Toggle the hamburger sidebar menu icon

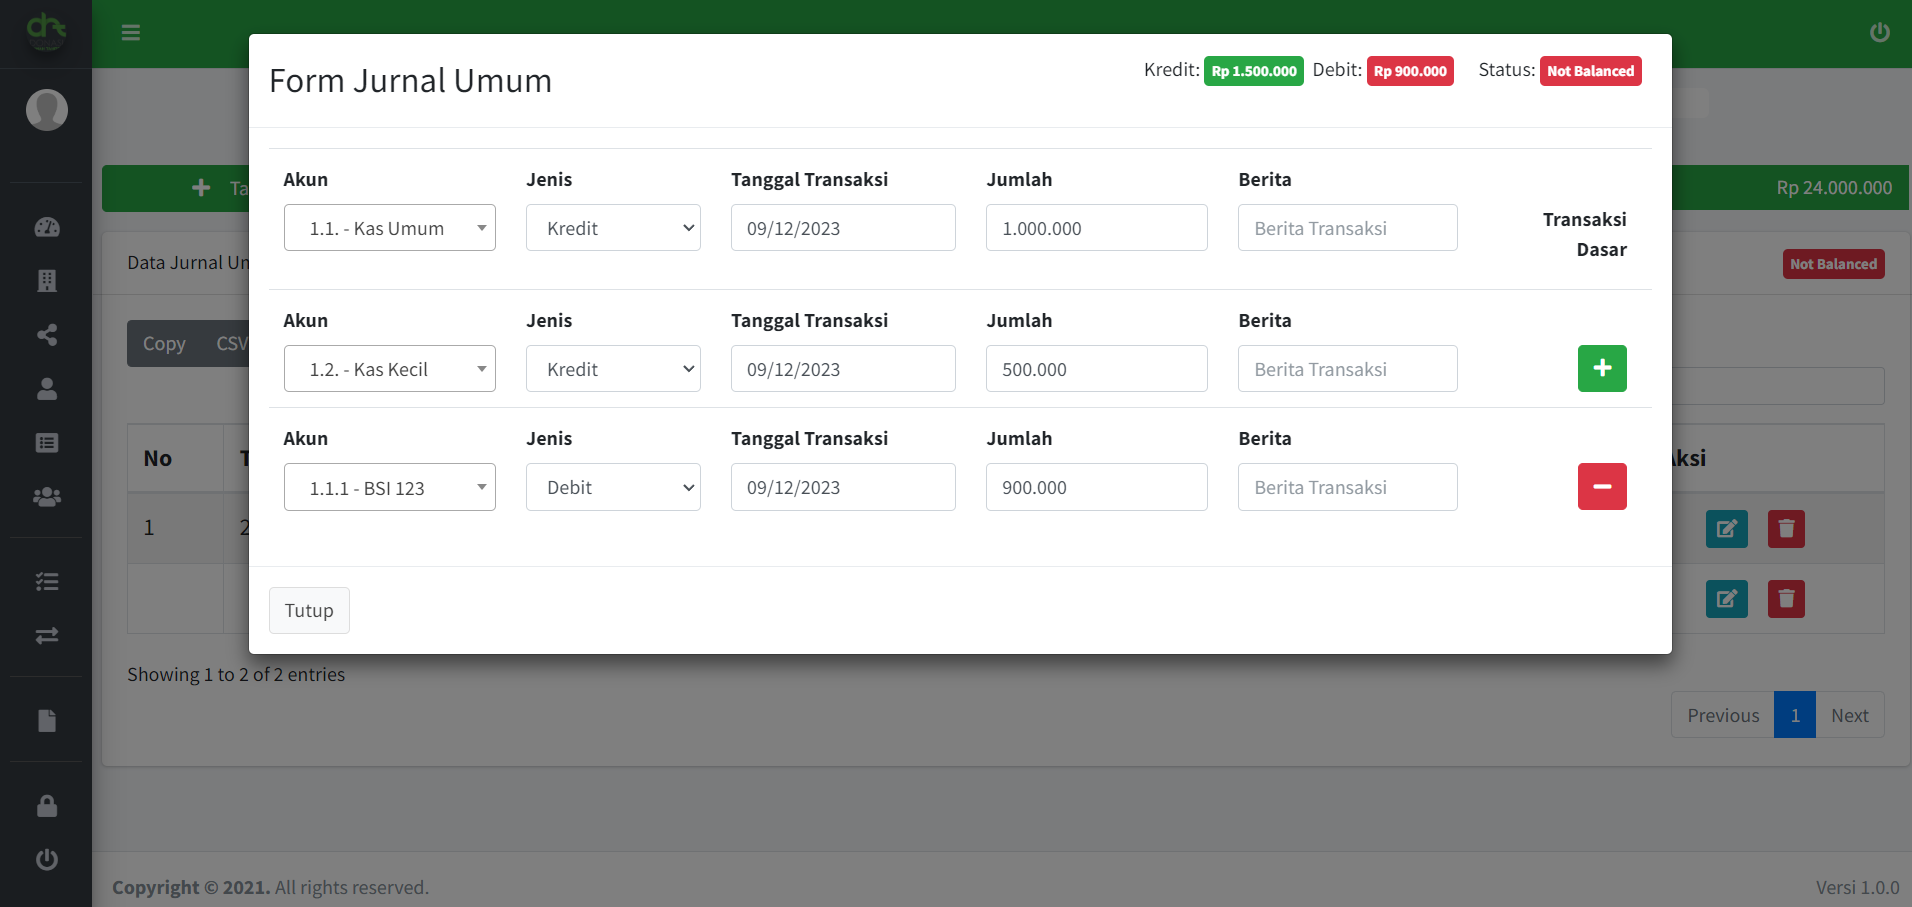click(x=131, y=33)
